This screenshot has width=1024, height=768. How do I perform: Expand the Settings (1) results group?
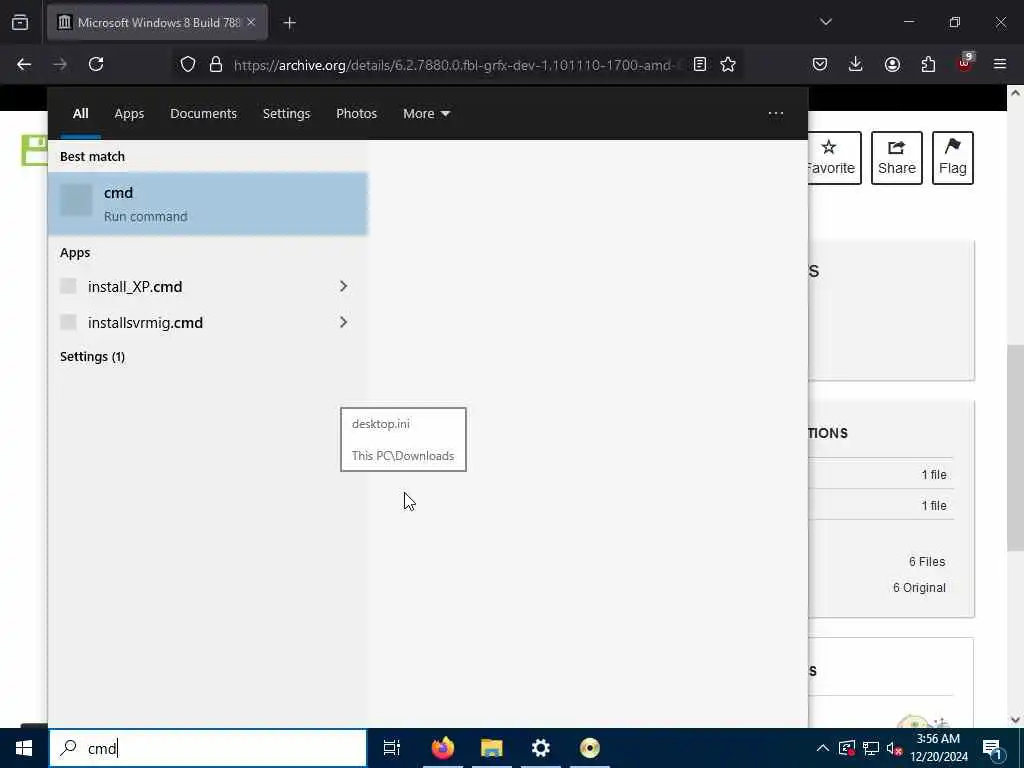point(92,357)
